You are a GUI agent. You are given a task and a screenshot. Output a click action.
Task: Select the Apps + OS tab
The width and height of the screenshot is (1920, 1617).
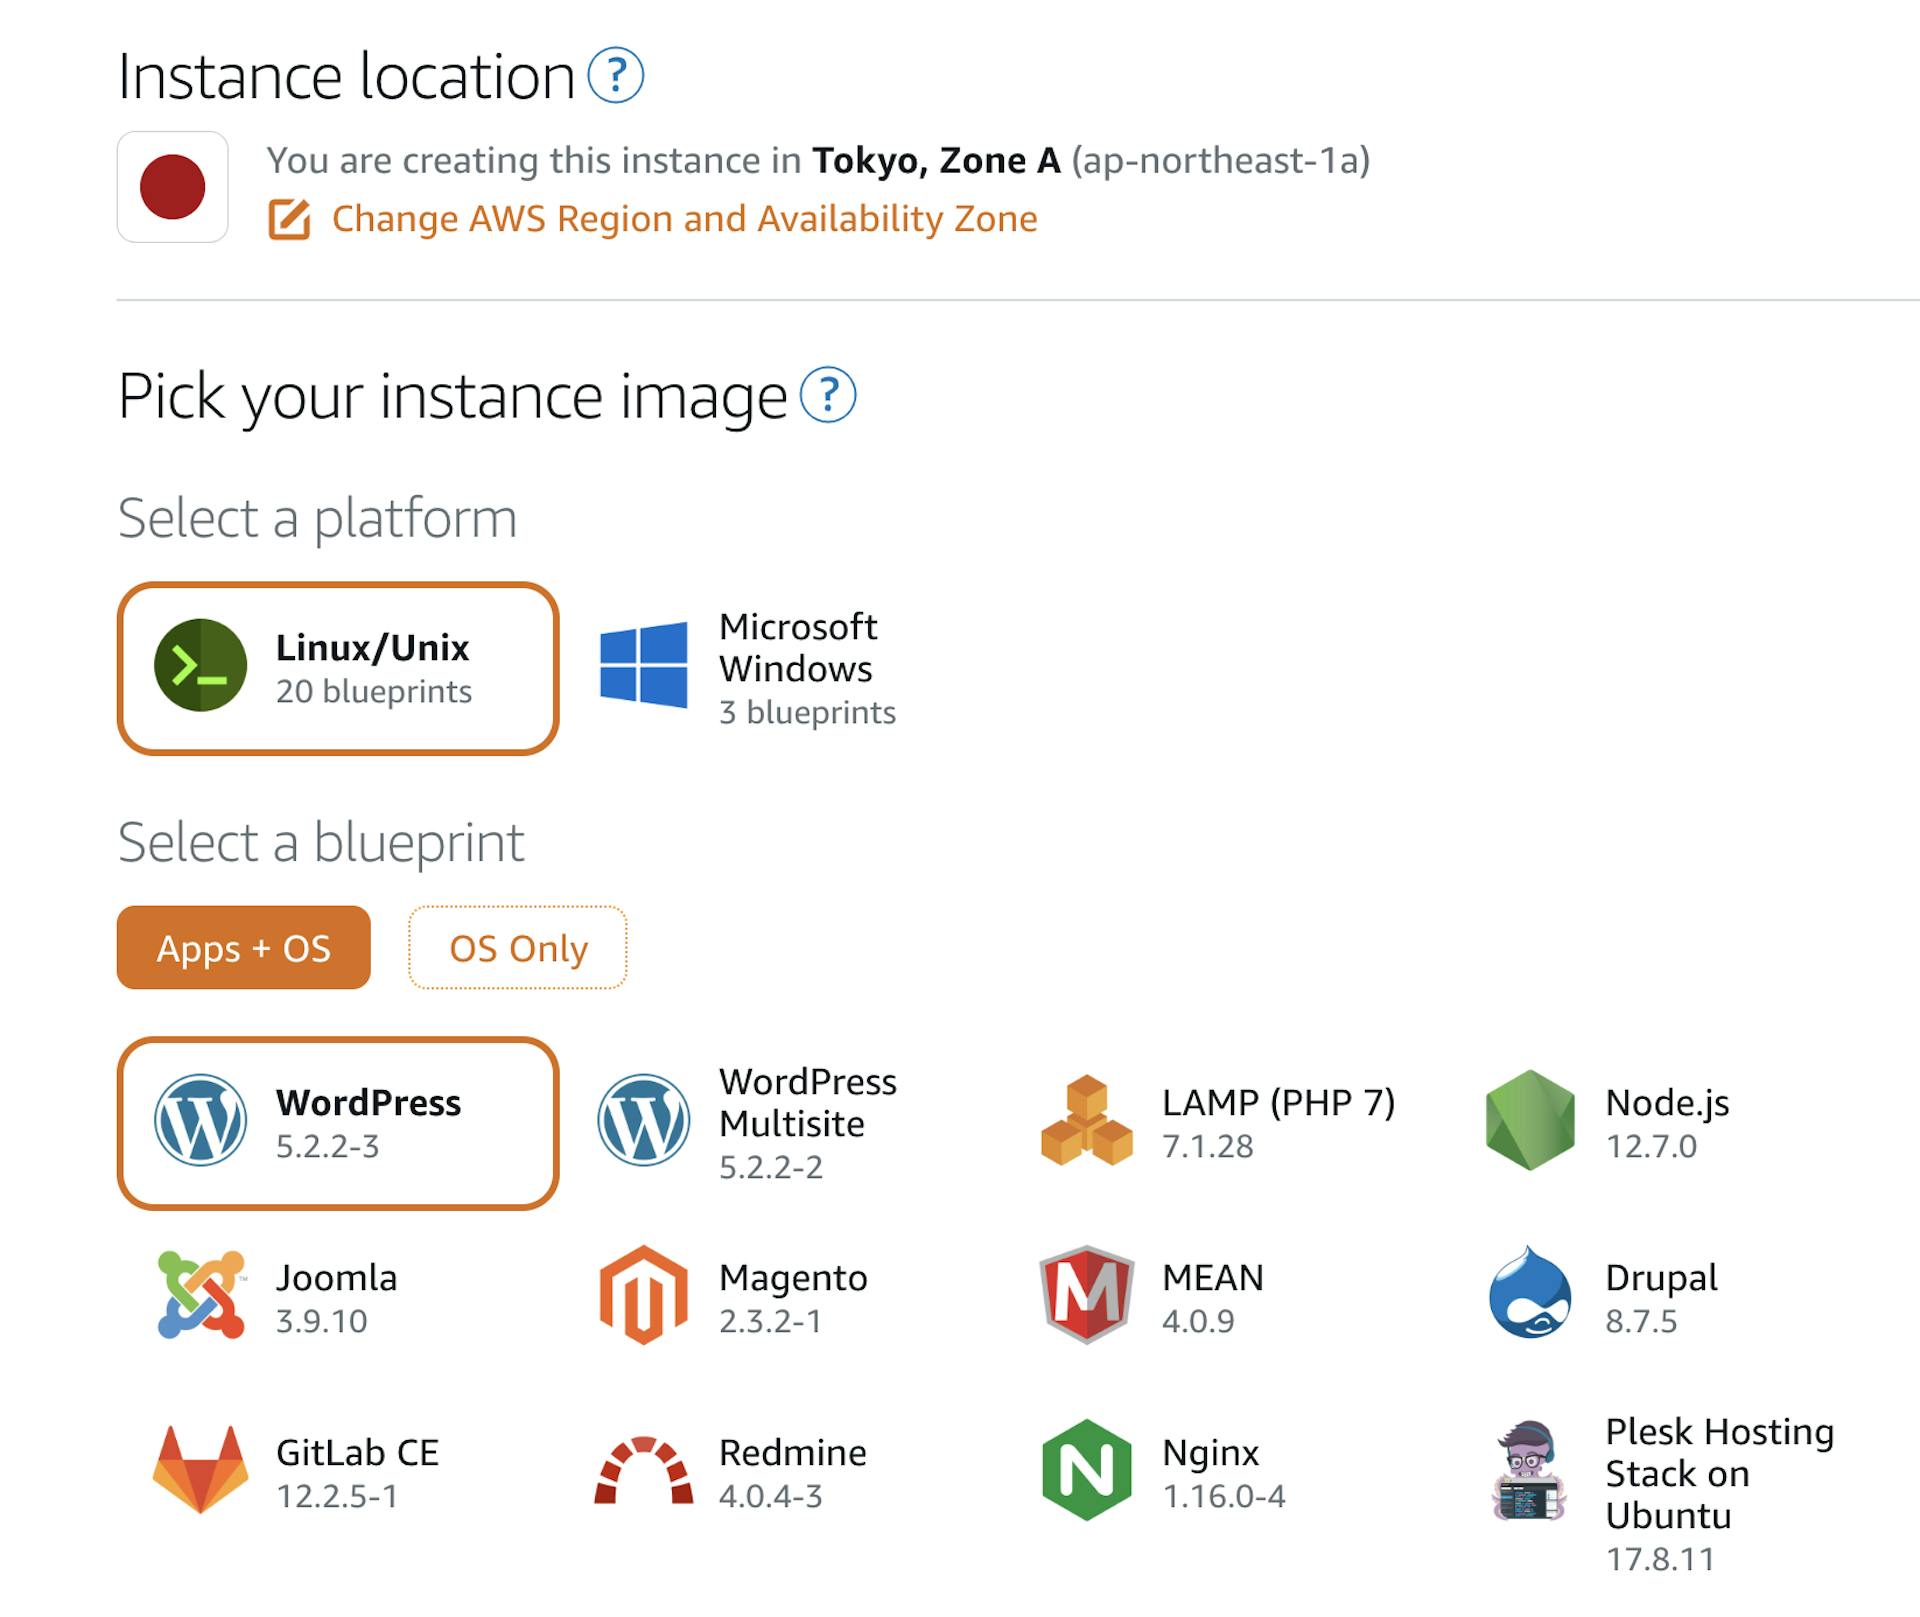[x=243, y=948]
